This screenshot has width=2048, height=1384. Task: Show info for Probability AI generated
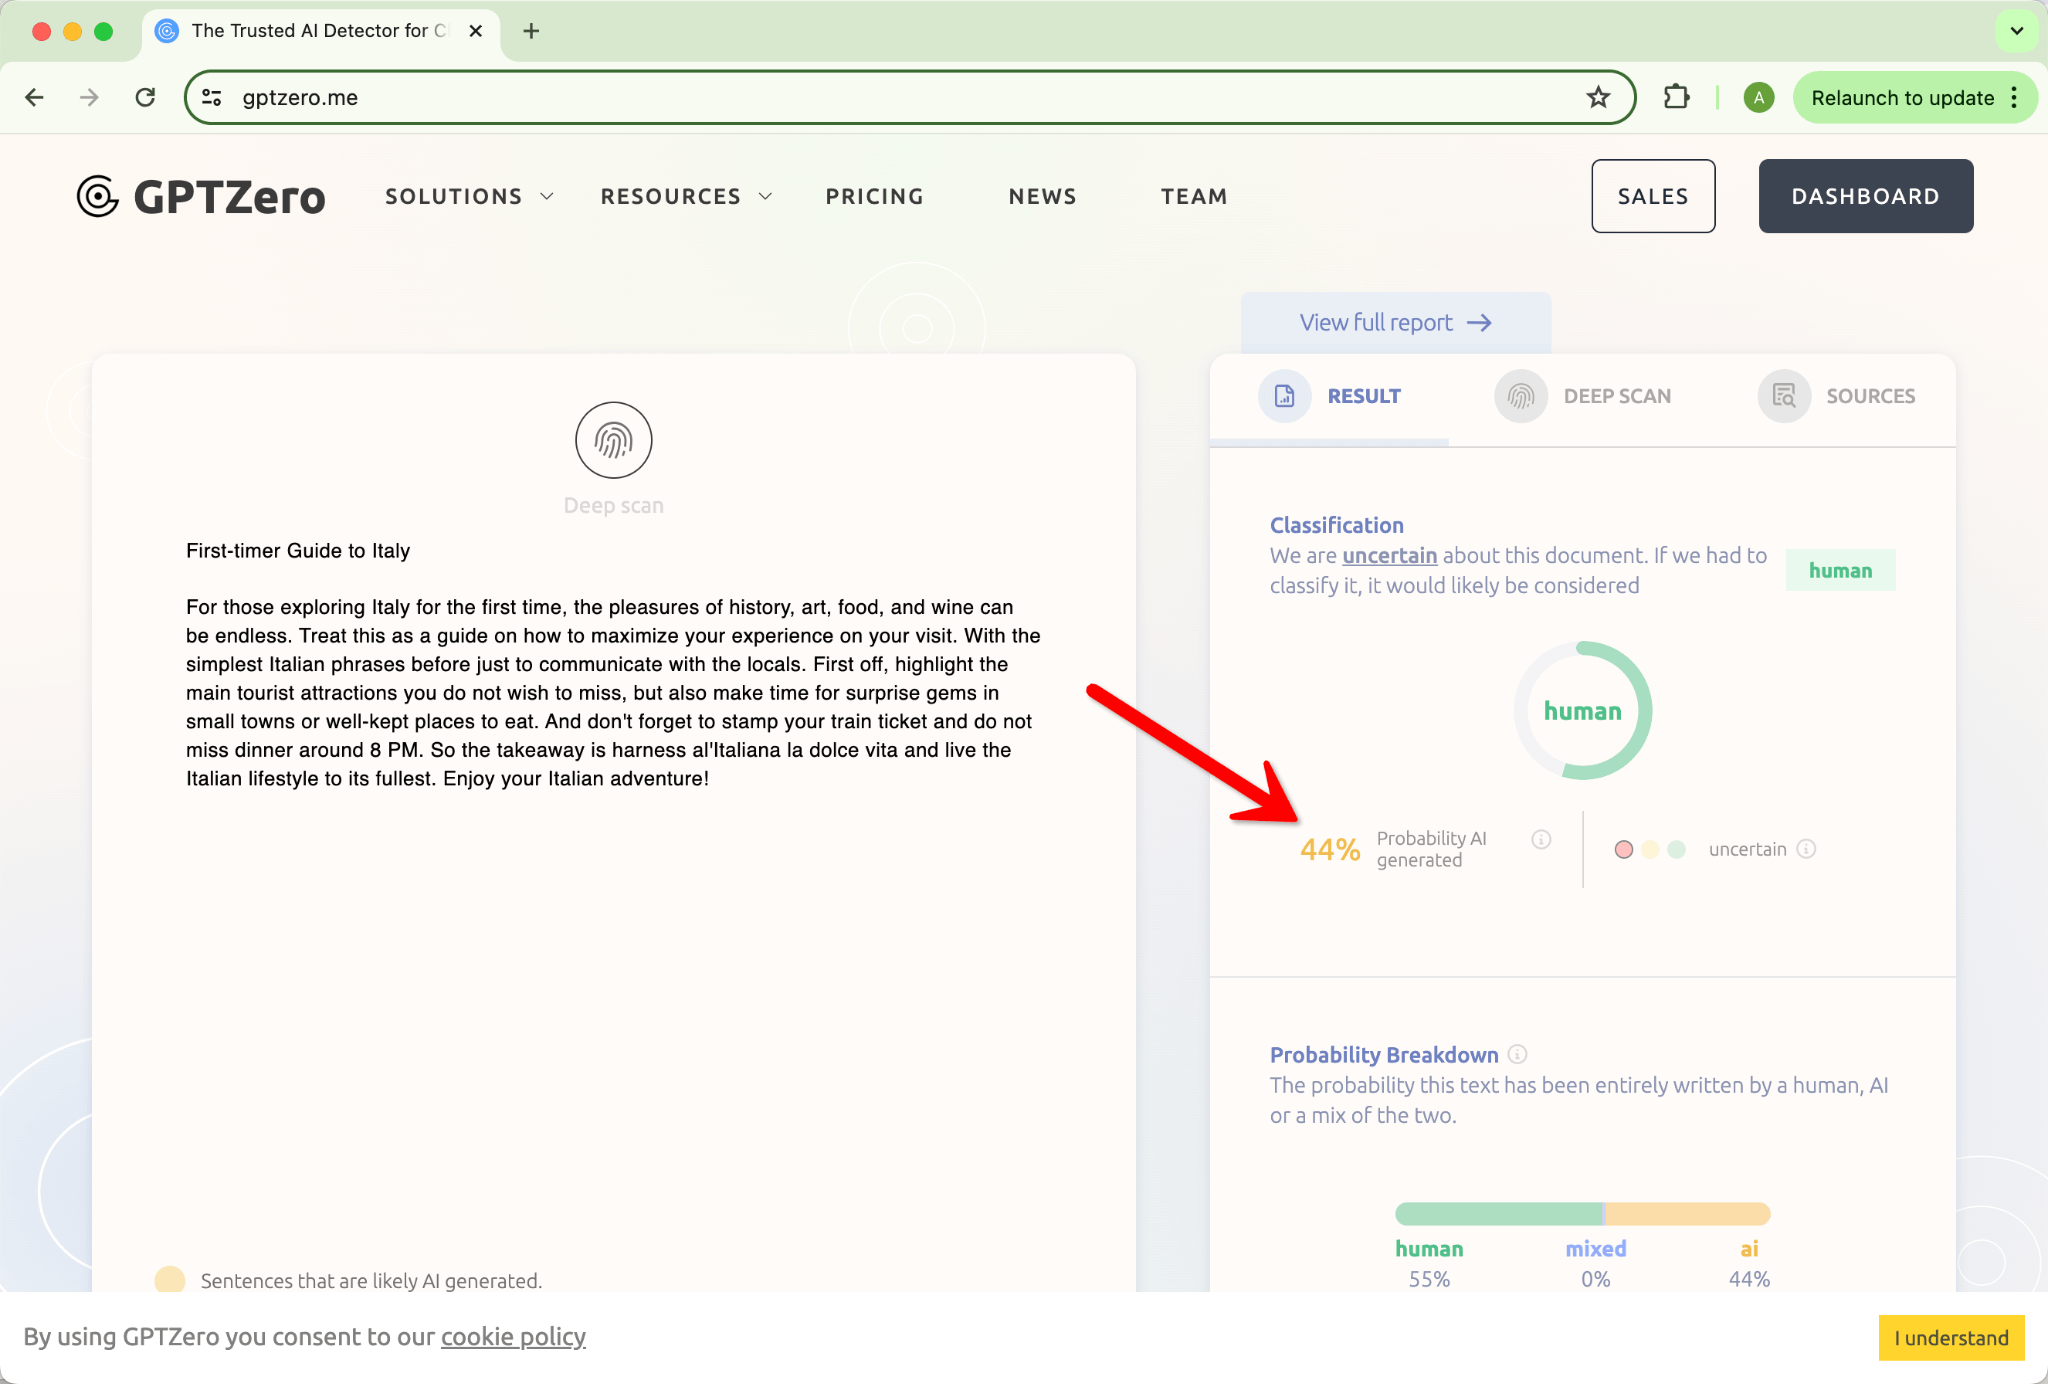tap(1541, 839)
